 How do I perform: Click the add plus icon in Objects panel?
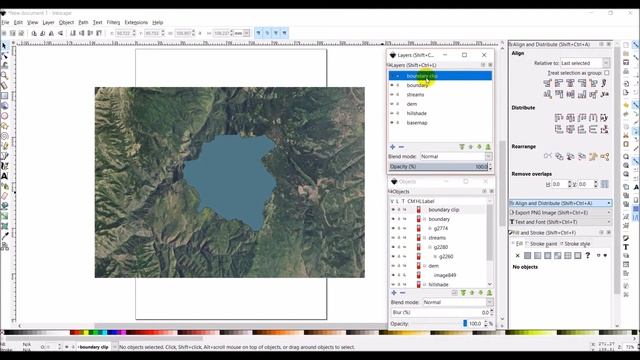[x=394, y=293]
